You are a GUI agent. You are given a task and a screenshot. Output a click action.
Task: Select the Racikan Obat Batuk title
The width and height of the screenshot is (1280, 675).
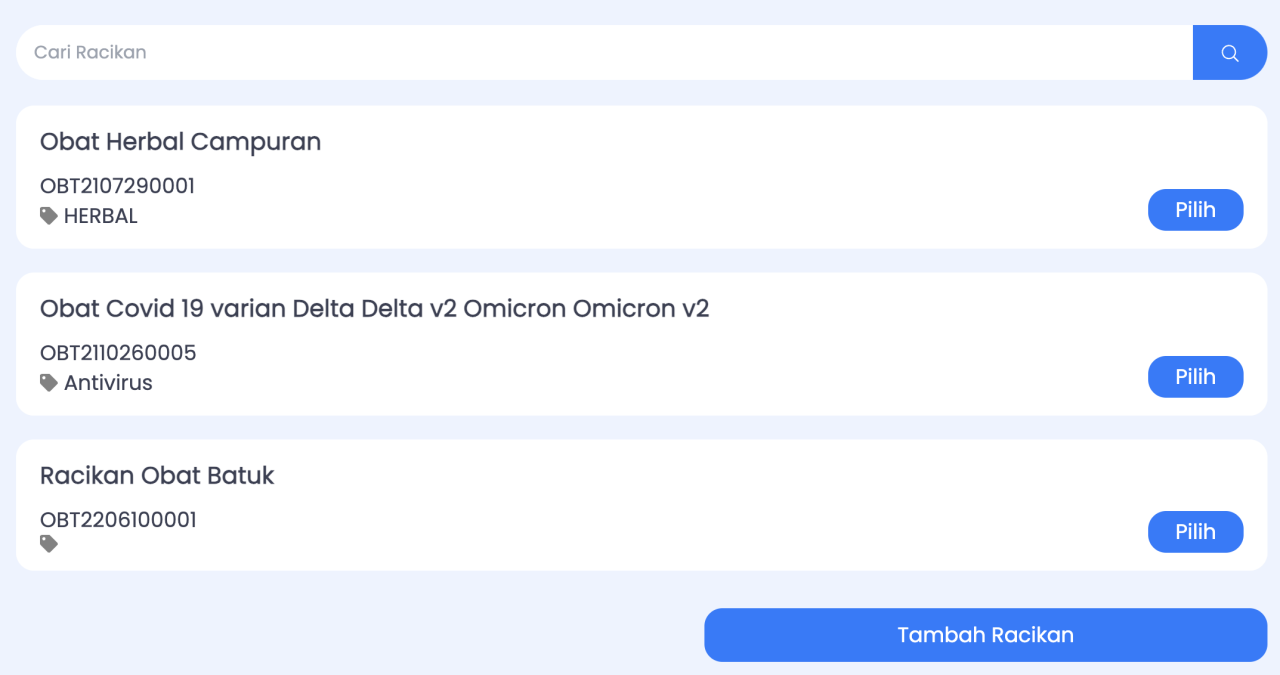point(157,476)
